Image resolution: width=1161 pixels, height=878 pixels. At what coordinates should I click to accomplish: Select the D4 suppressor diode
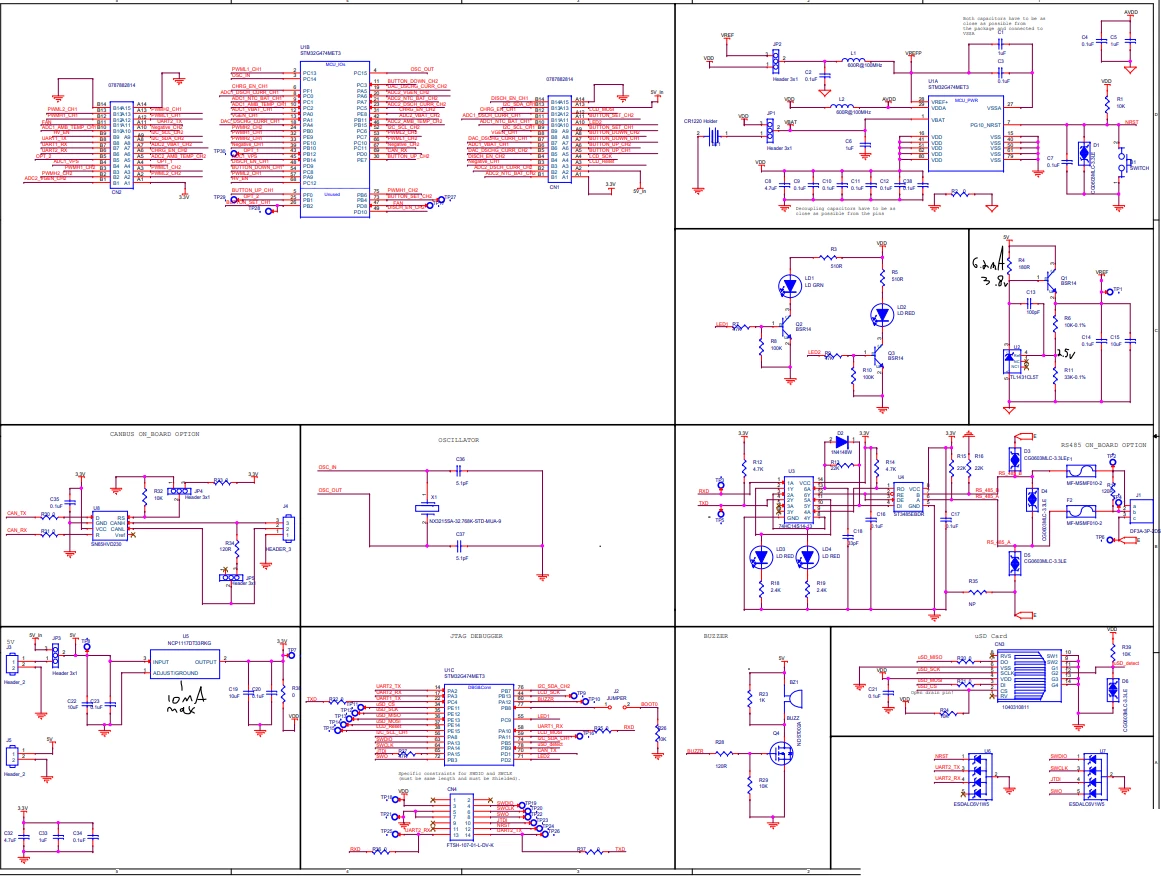[x=1032, y=499]
